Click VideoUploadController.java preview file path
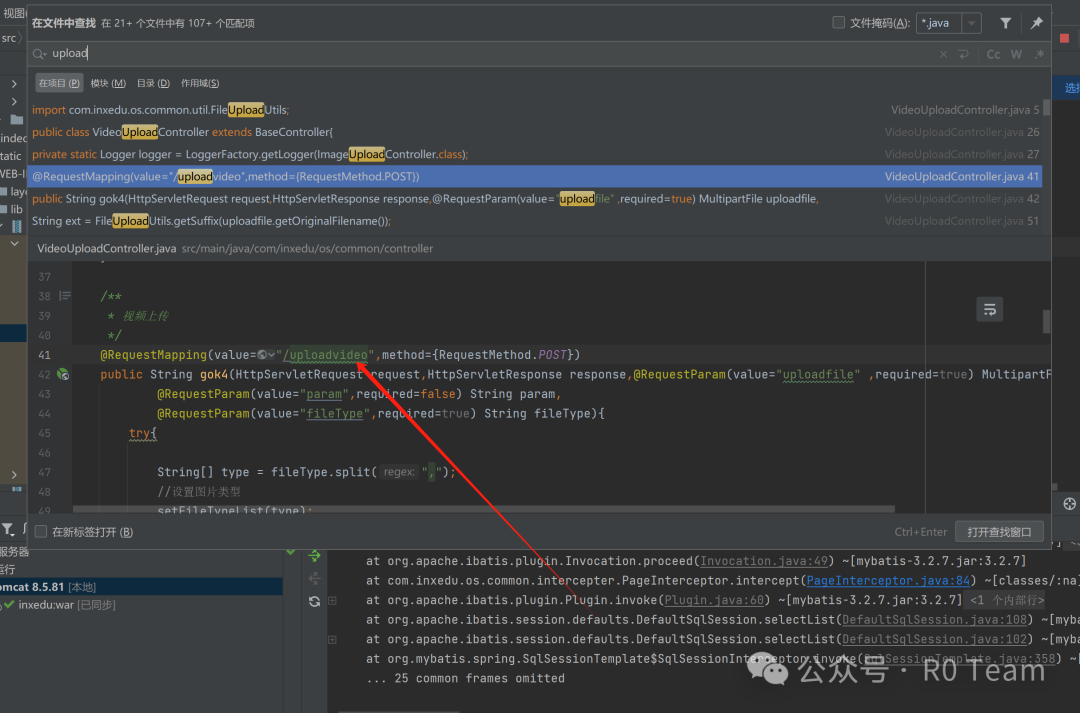Viewport: 1080px width, 713px height. pyautogui.click(x=235, y=249)
